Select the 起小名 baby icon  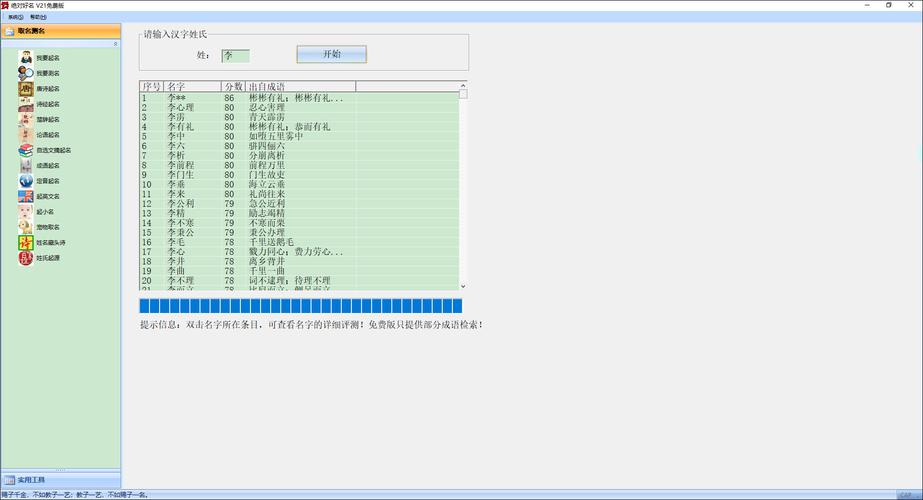(25, 211)
